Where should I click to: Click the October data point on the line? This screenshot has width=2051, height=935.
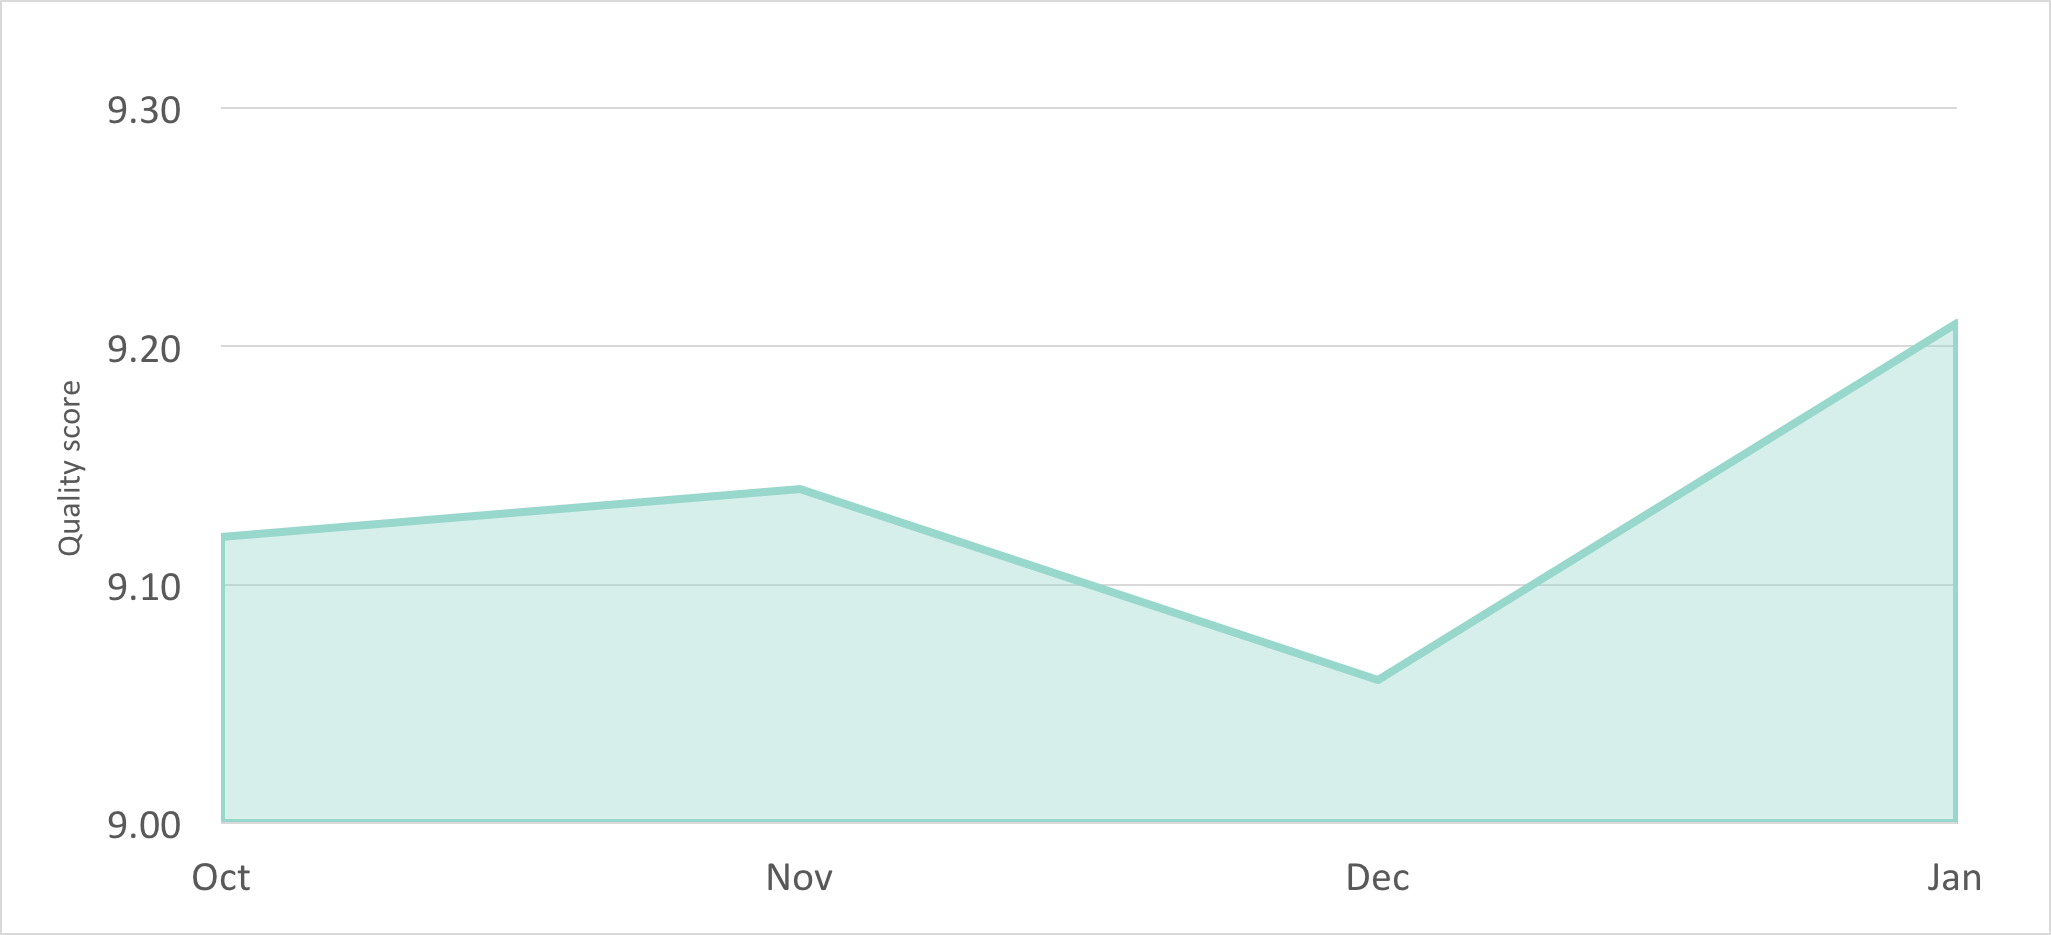pyautogui.click(x=223, y=537)
